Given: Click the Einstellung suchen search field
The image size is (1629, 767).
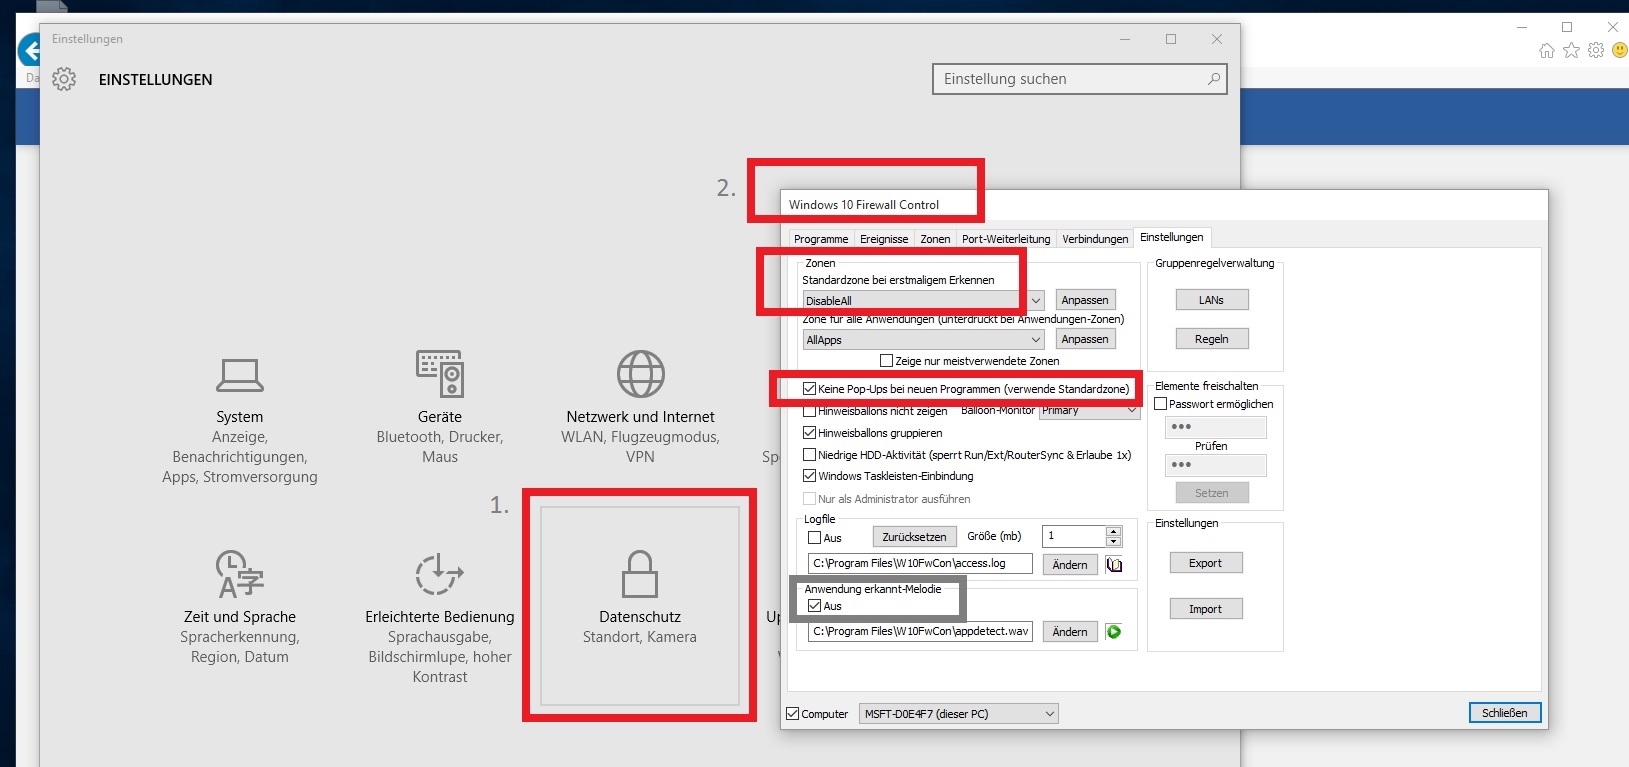Looking at the screenshot, I should click(x=1079, y=79).
